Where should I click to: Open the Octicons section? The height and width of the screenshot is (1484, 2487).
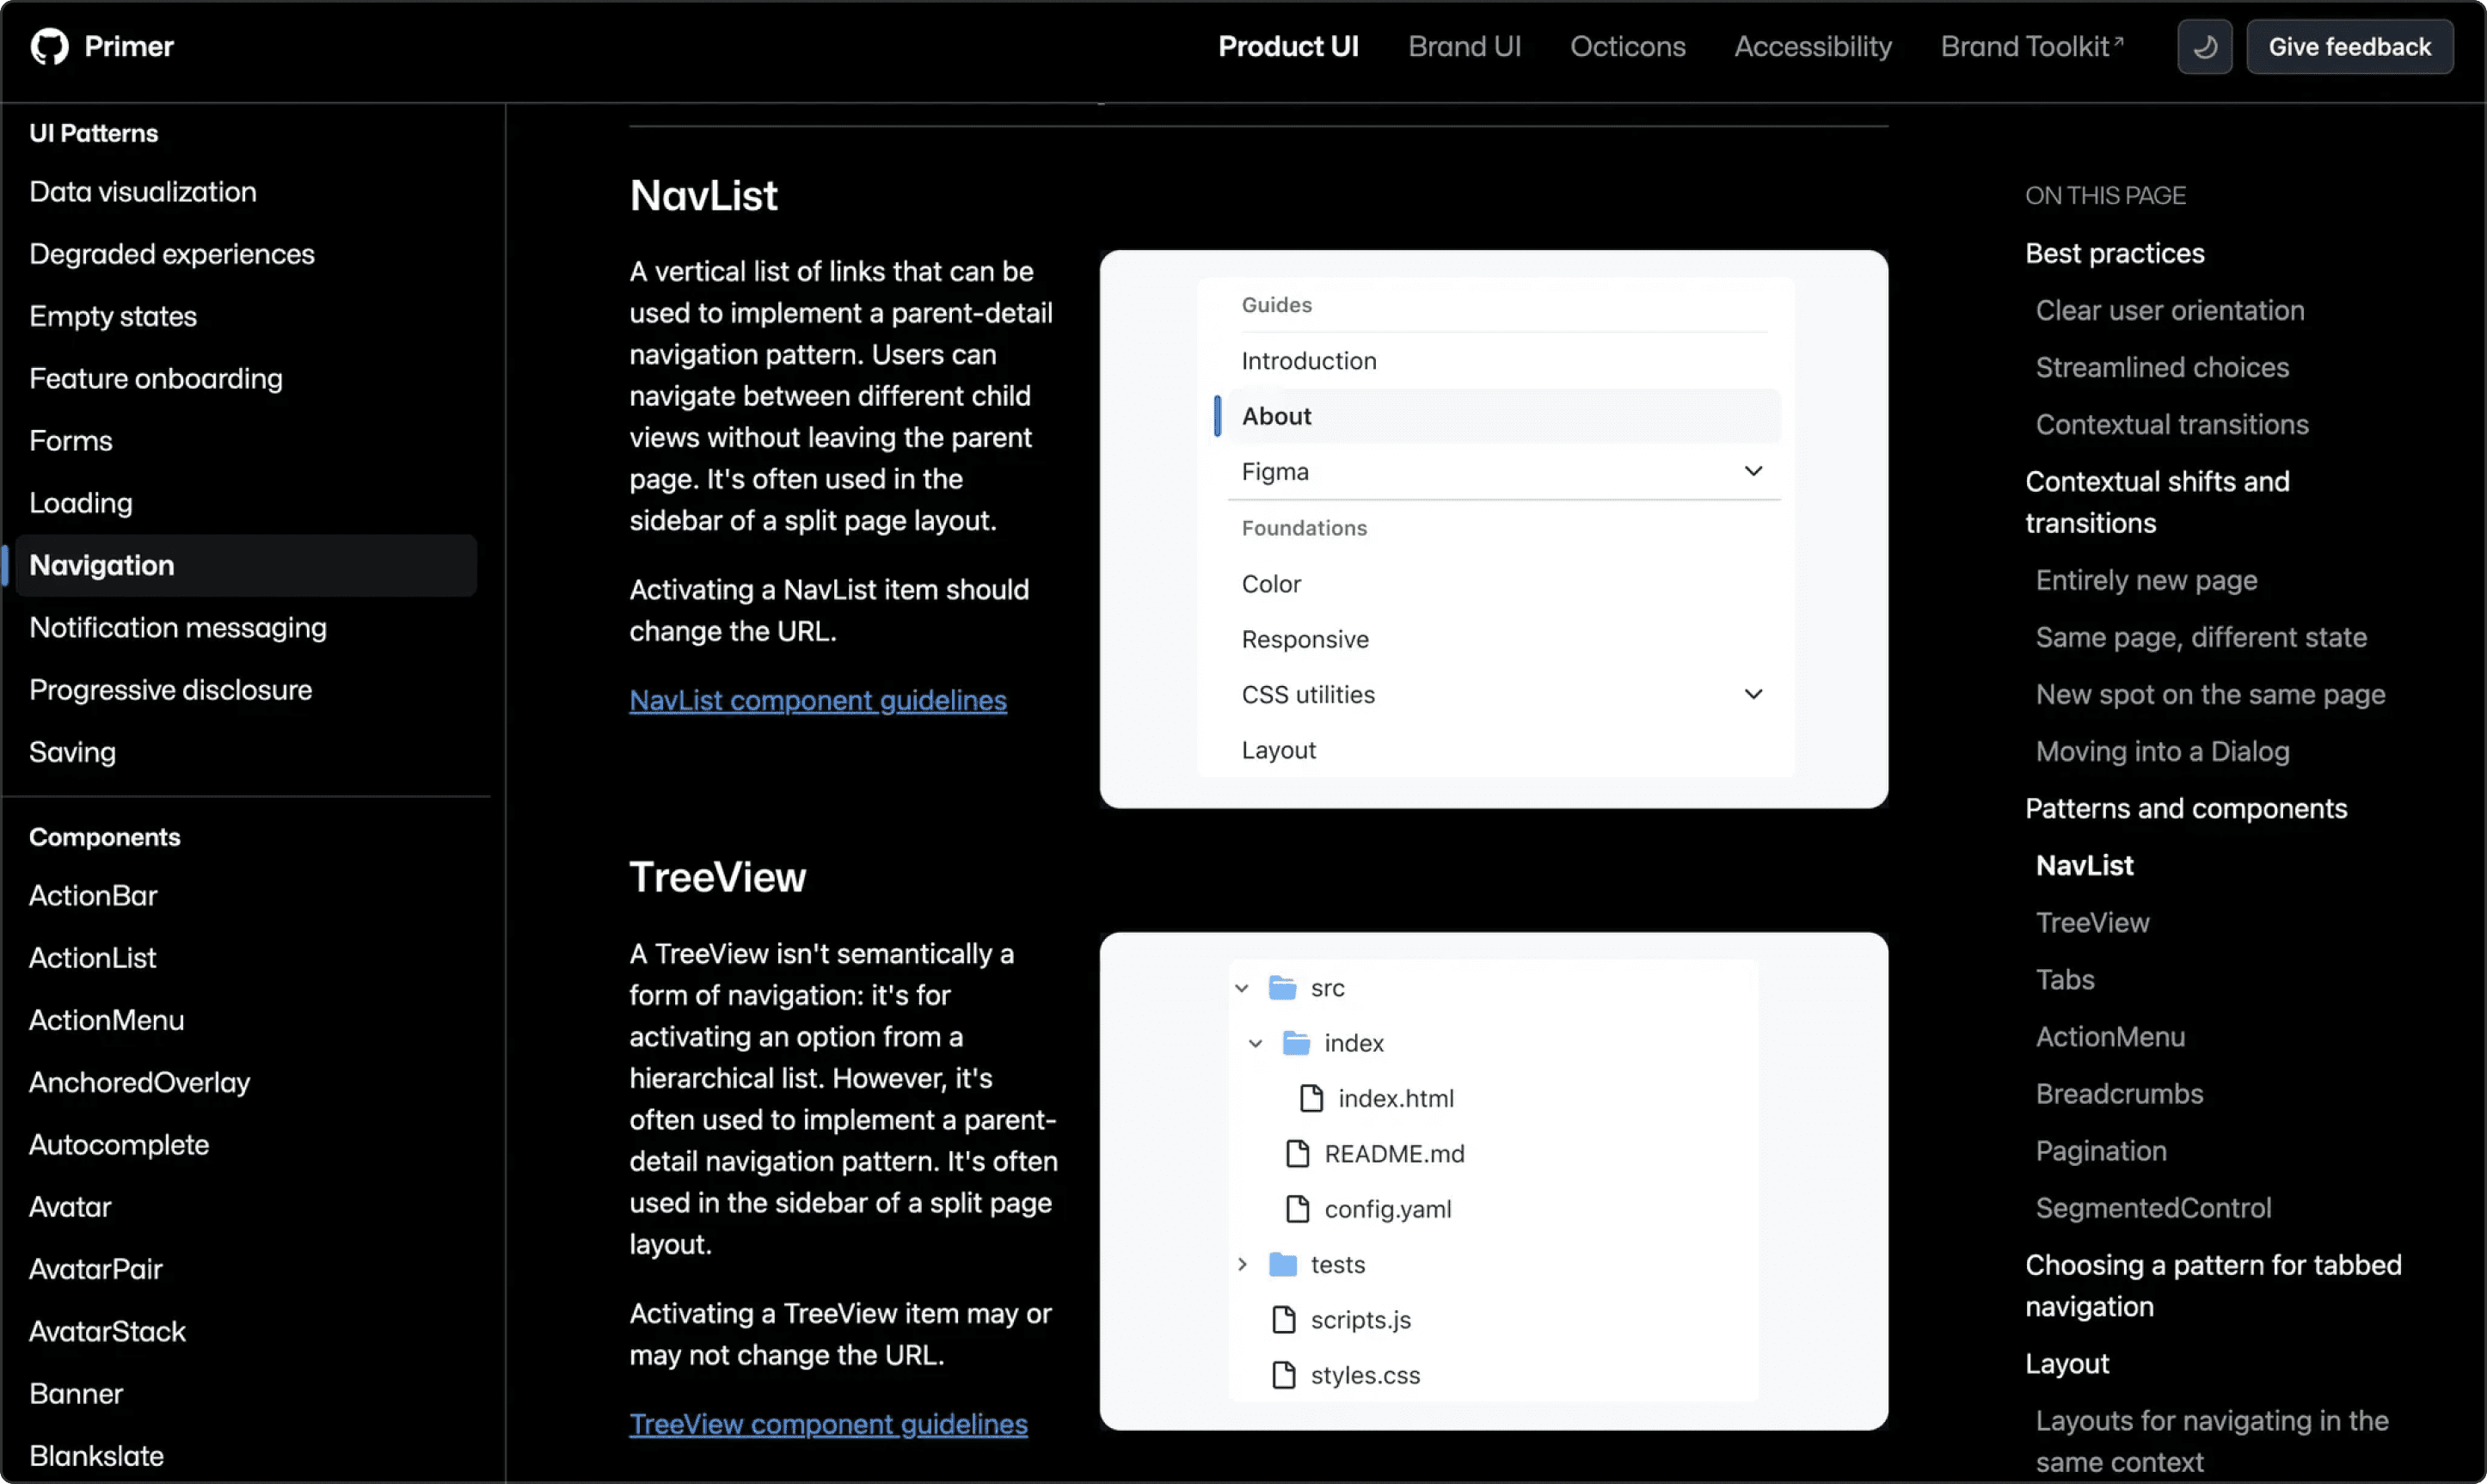pyautogui.click(x=1627, y=47)
